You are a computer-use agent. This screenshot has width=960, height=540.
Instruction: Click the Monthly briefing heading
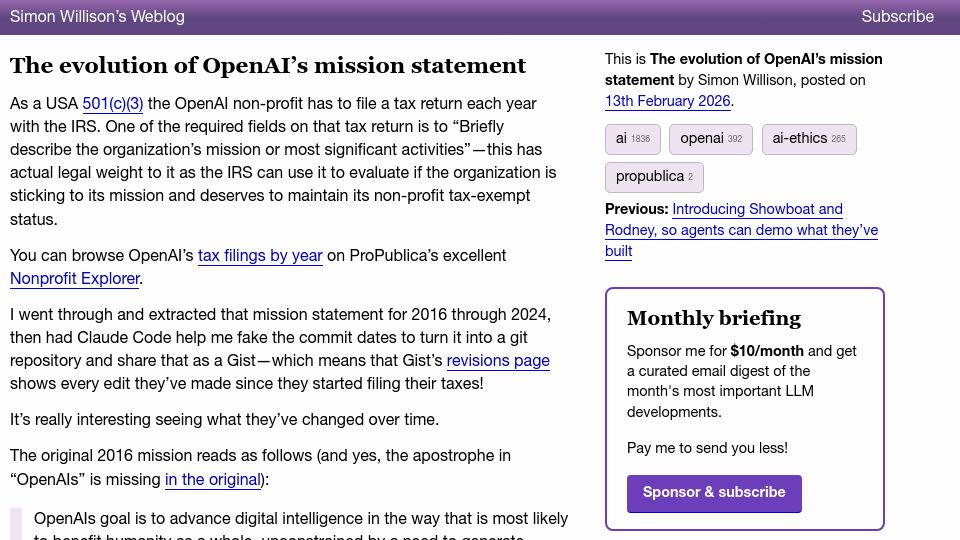(714, 318)
